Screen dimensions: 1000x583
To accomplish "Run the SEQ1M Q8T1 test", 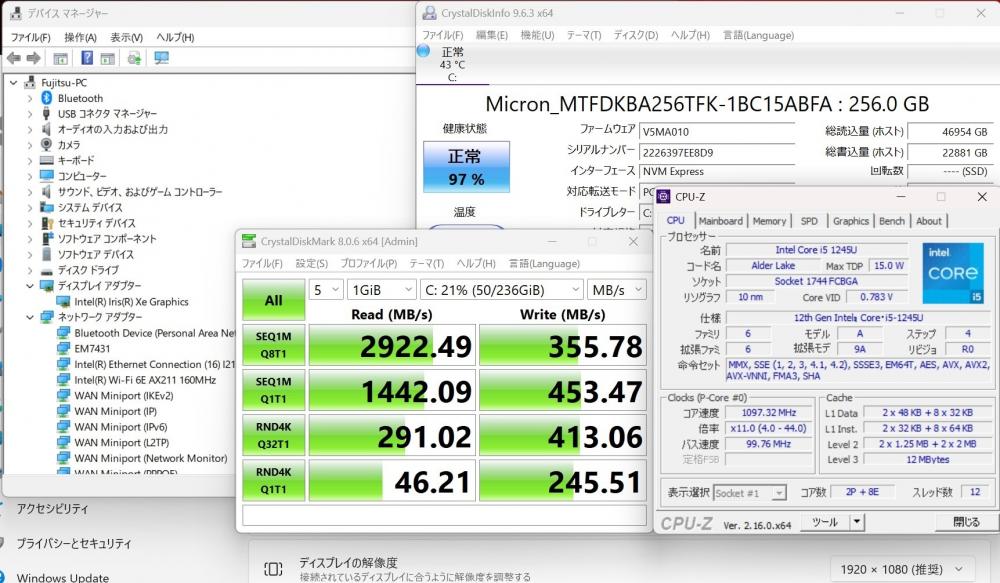I will [274, 344].
